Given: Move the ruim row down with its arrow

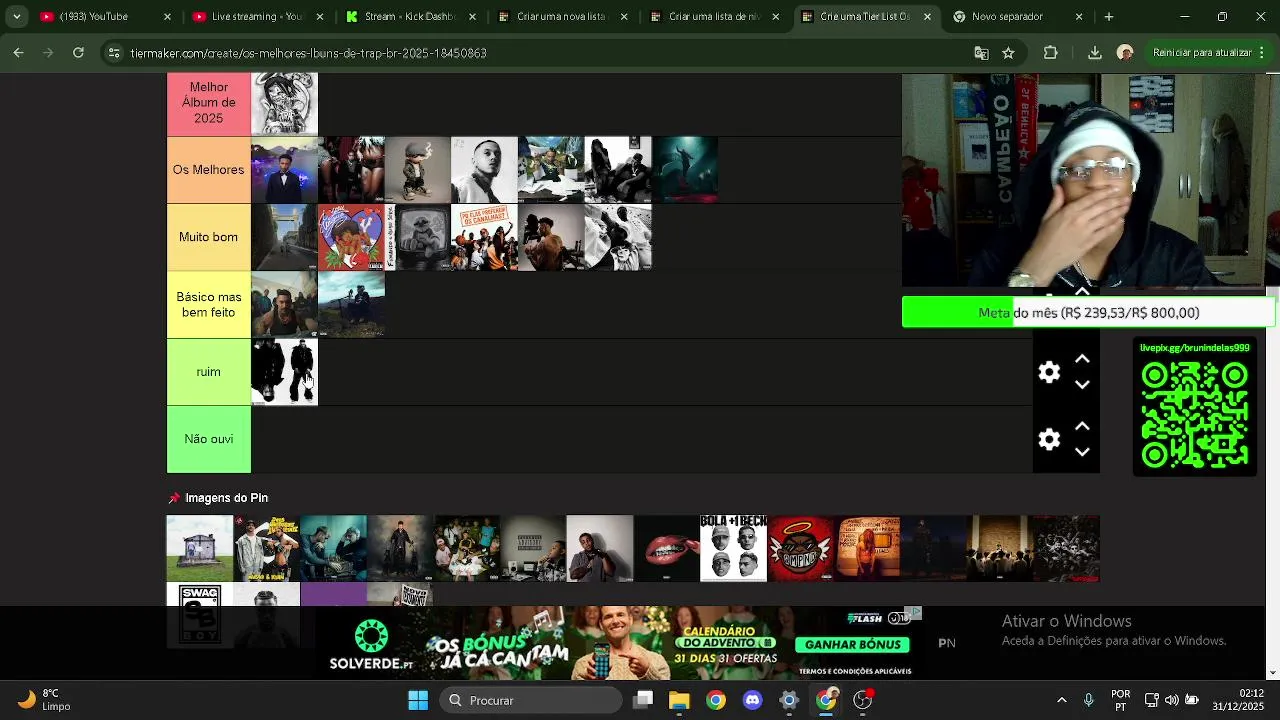Looking at the screenshot, I should (1082, 385).
